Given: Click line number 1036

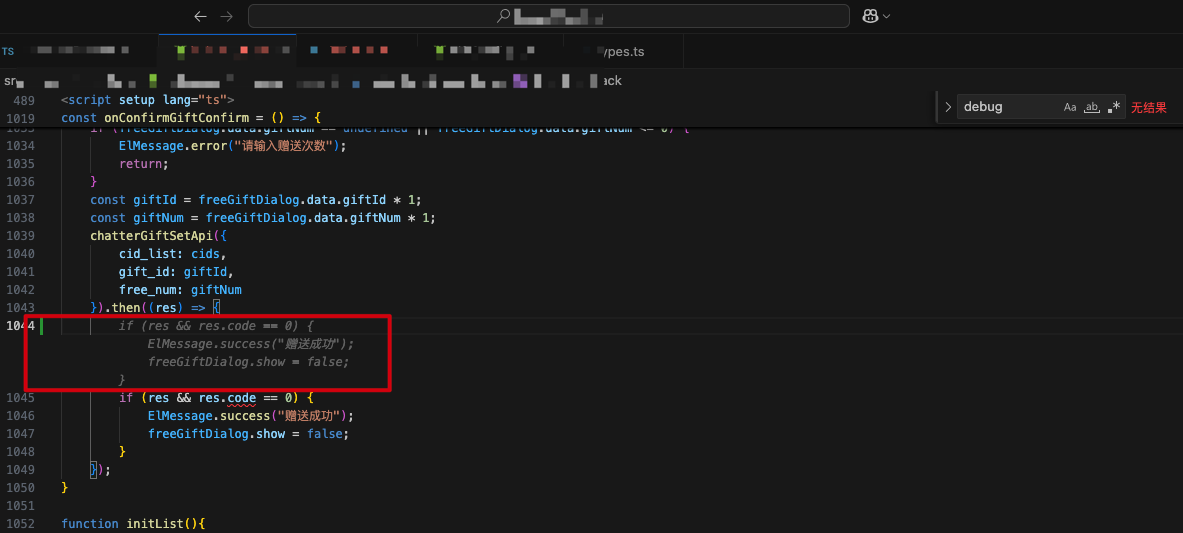Looking at the screenshot, I should [x=21, y=182].
